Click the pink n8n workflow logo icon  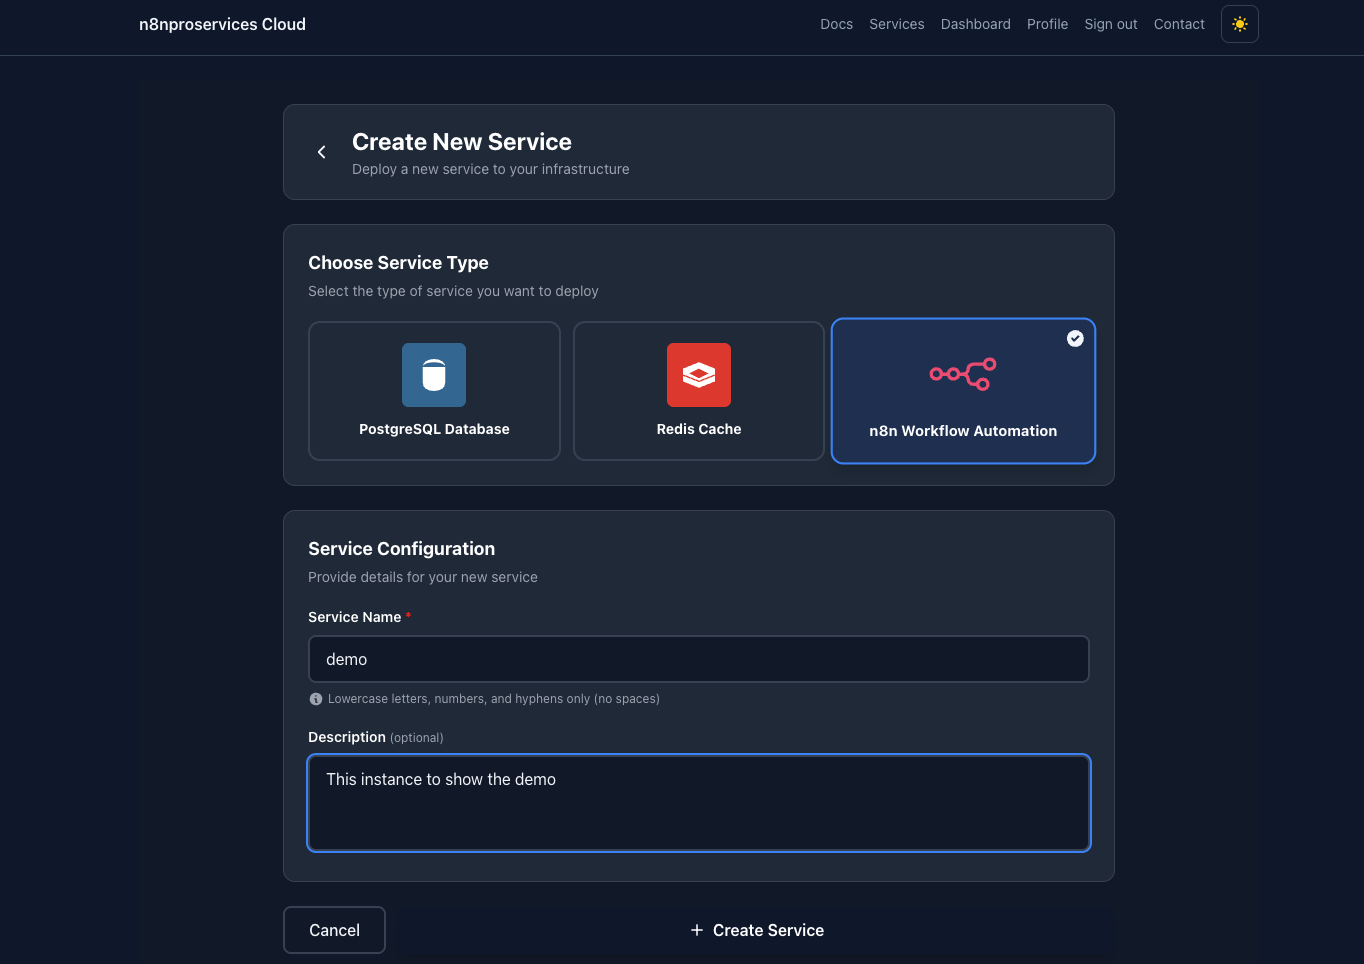(963, 374)
